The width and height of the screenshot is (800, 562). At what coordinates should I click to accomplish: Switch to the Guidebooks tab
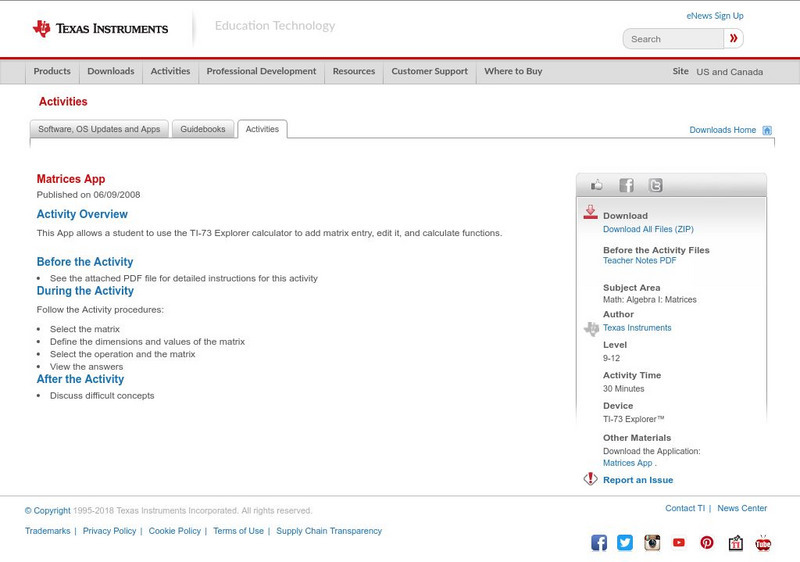(203, 129)
